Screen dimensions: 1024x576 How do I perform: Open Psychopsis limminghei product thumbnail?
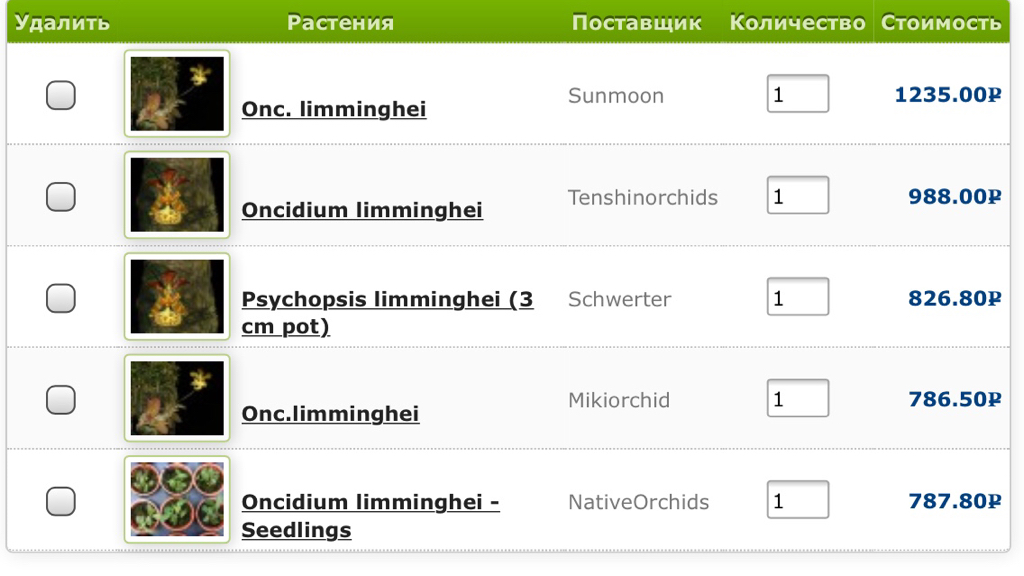pyautogui.click(x=177, y=296)
